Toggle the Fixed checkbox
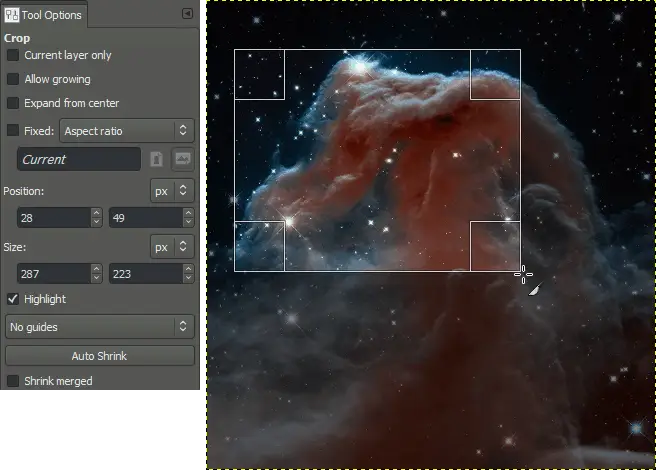 (x=13, y=131)
